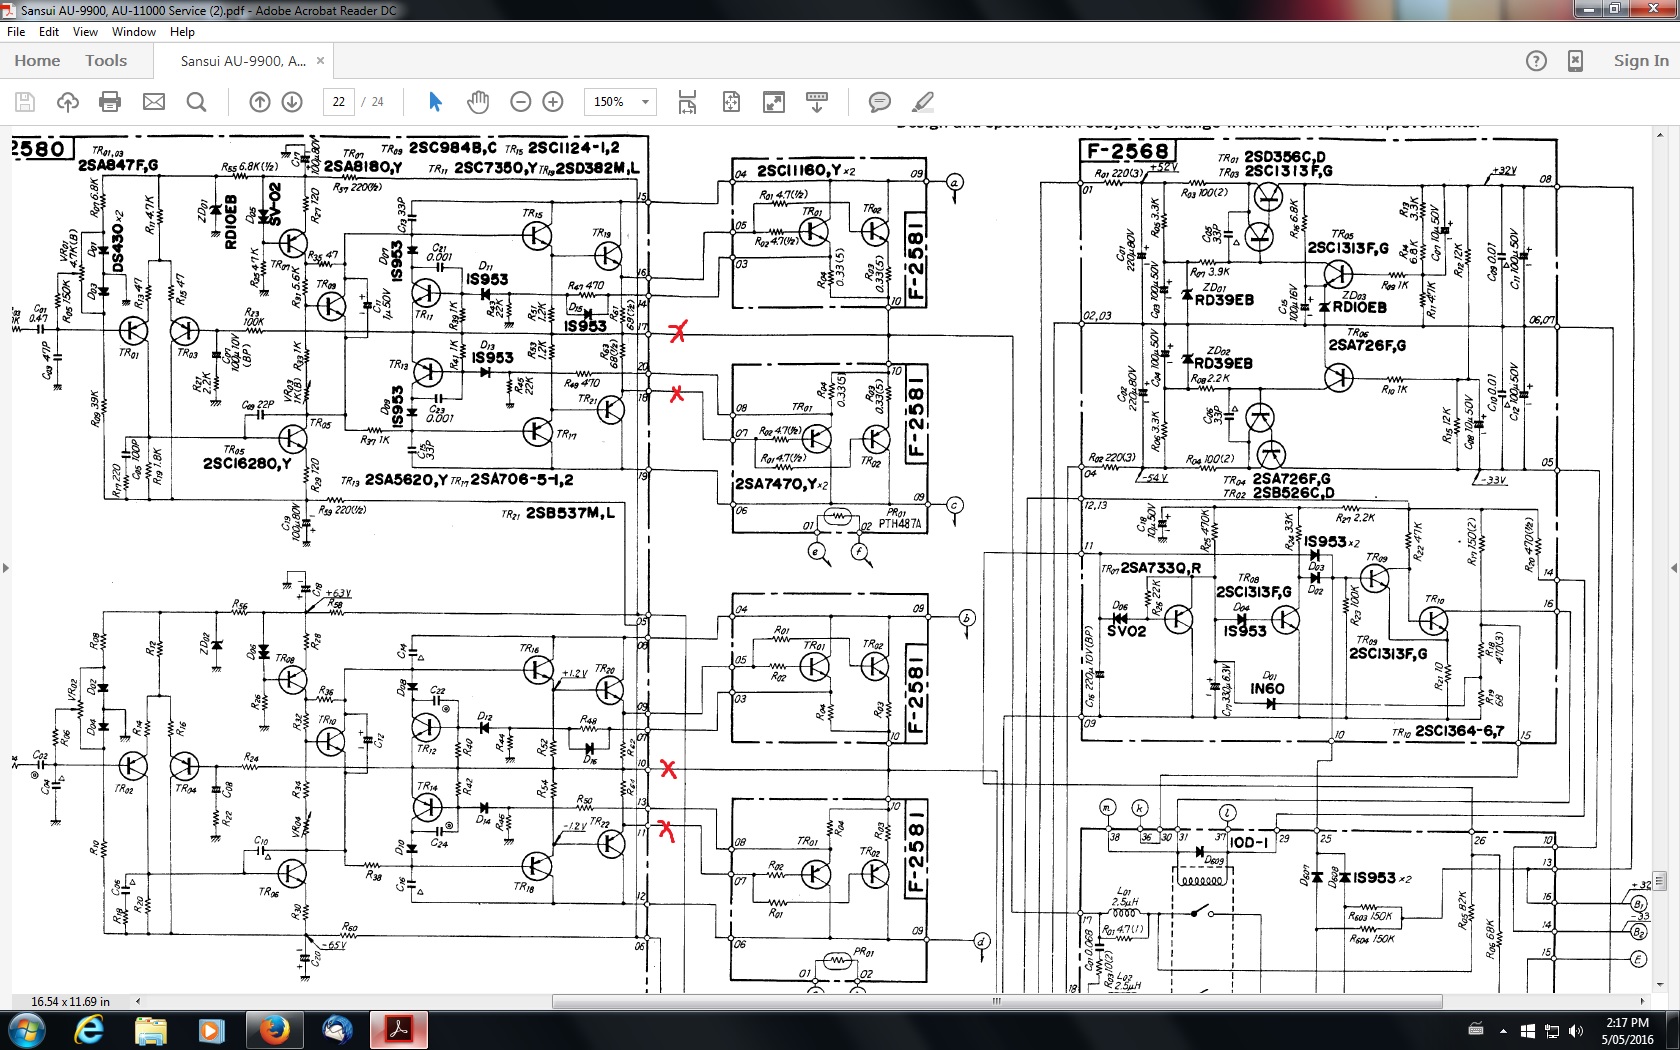Open the Window menu
Screen dimensions: 1680x1050
(134, 32)
